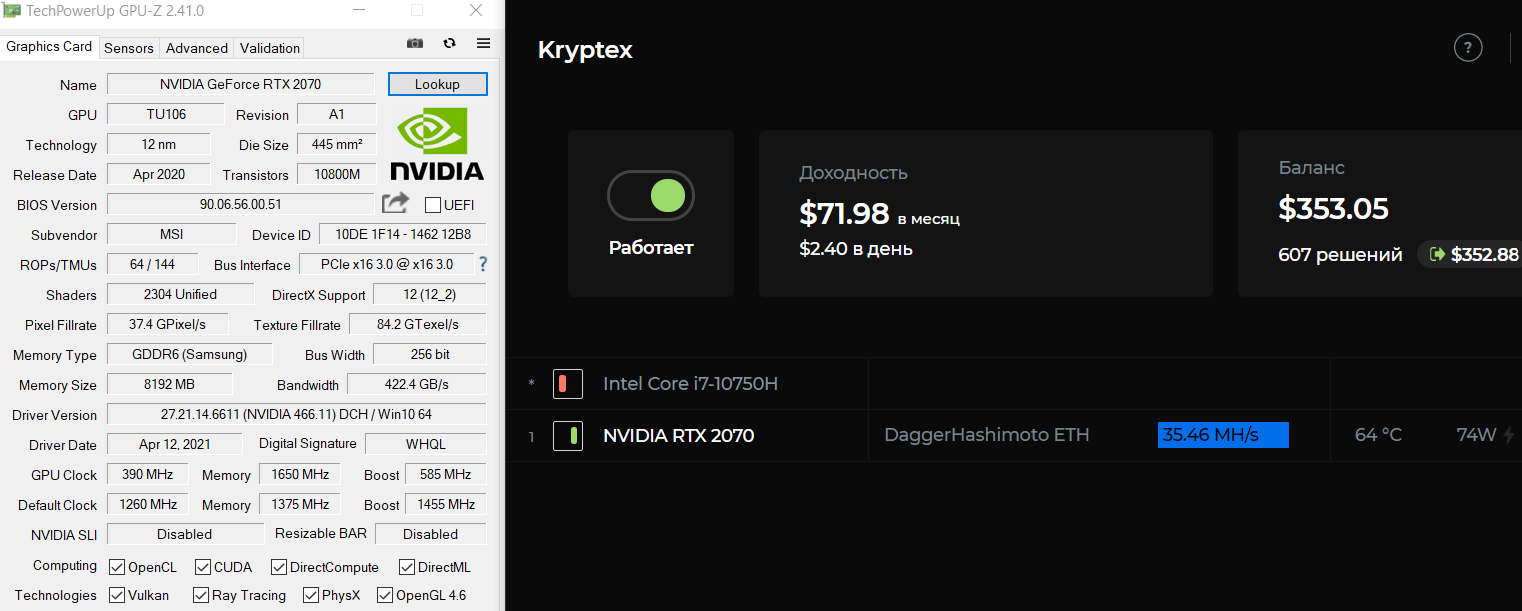Screen dimensions: 1522x611
Task: Click the Shaders field showing 2304 Unified
Action: coord(179,294)
